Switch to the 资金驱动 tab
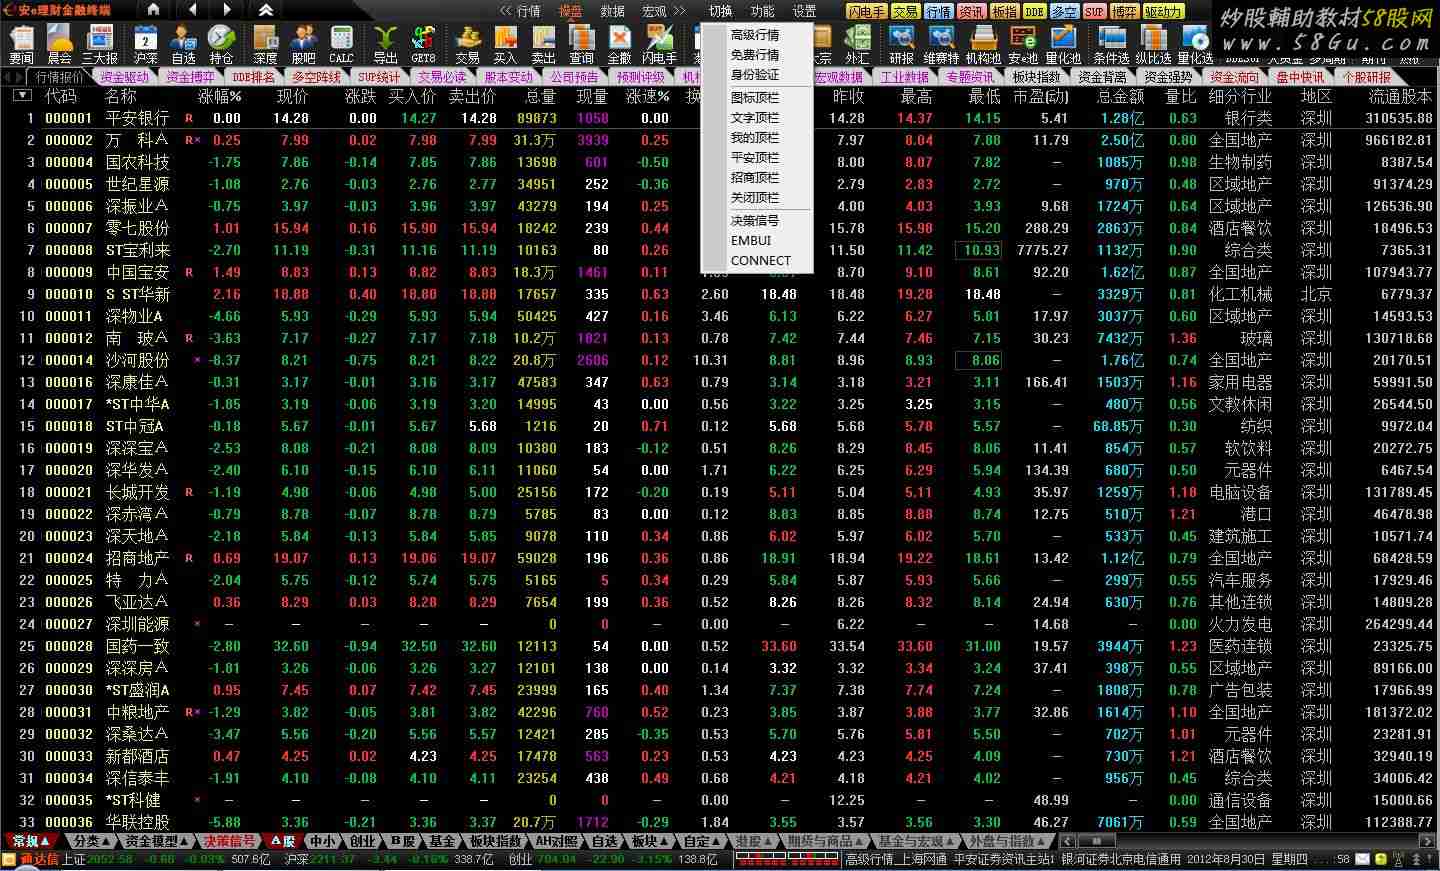The image size is (1440, 871). (x=124, y=77)
